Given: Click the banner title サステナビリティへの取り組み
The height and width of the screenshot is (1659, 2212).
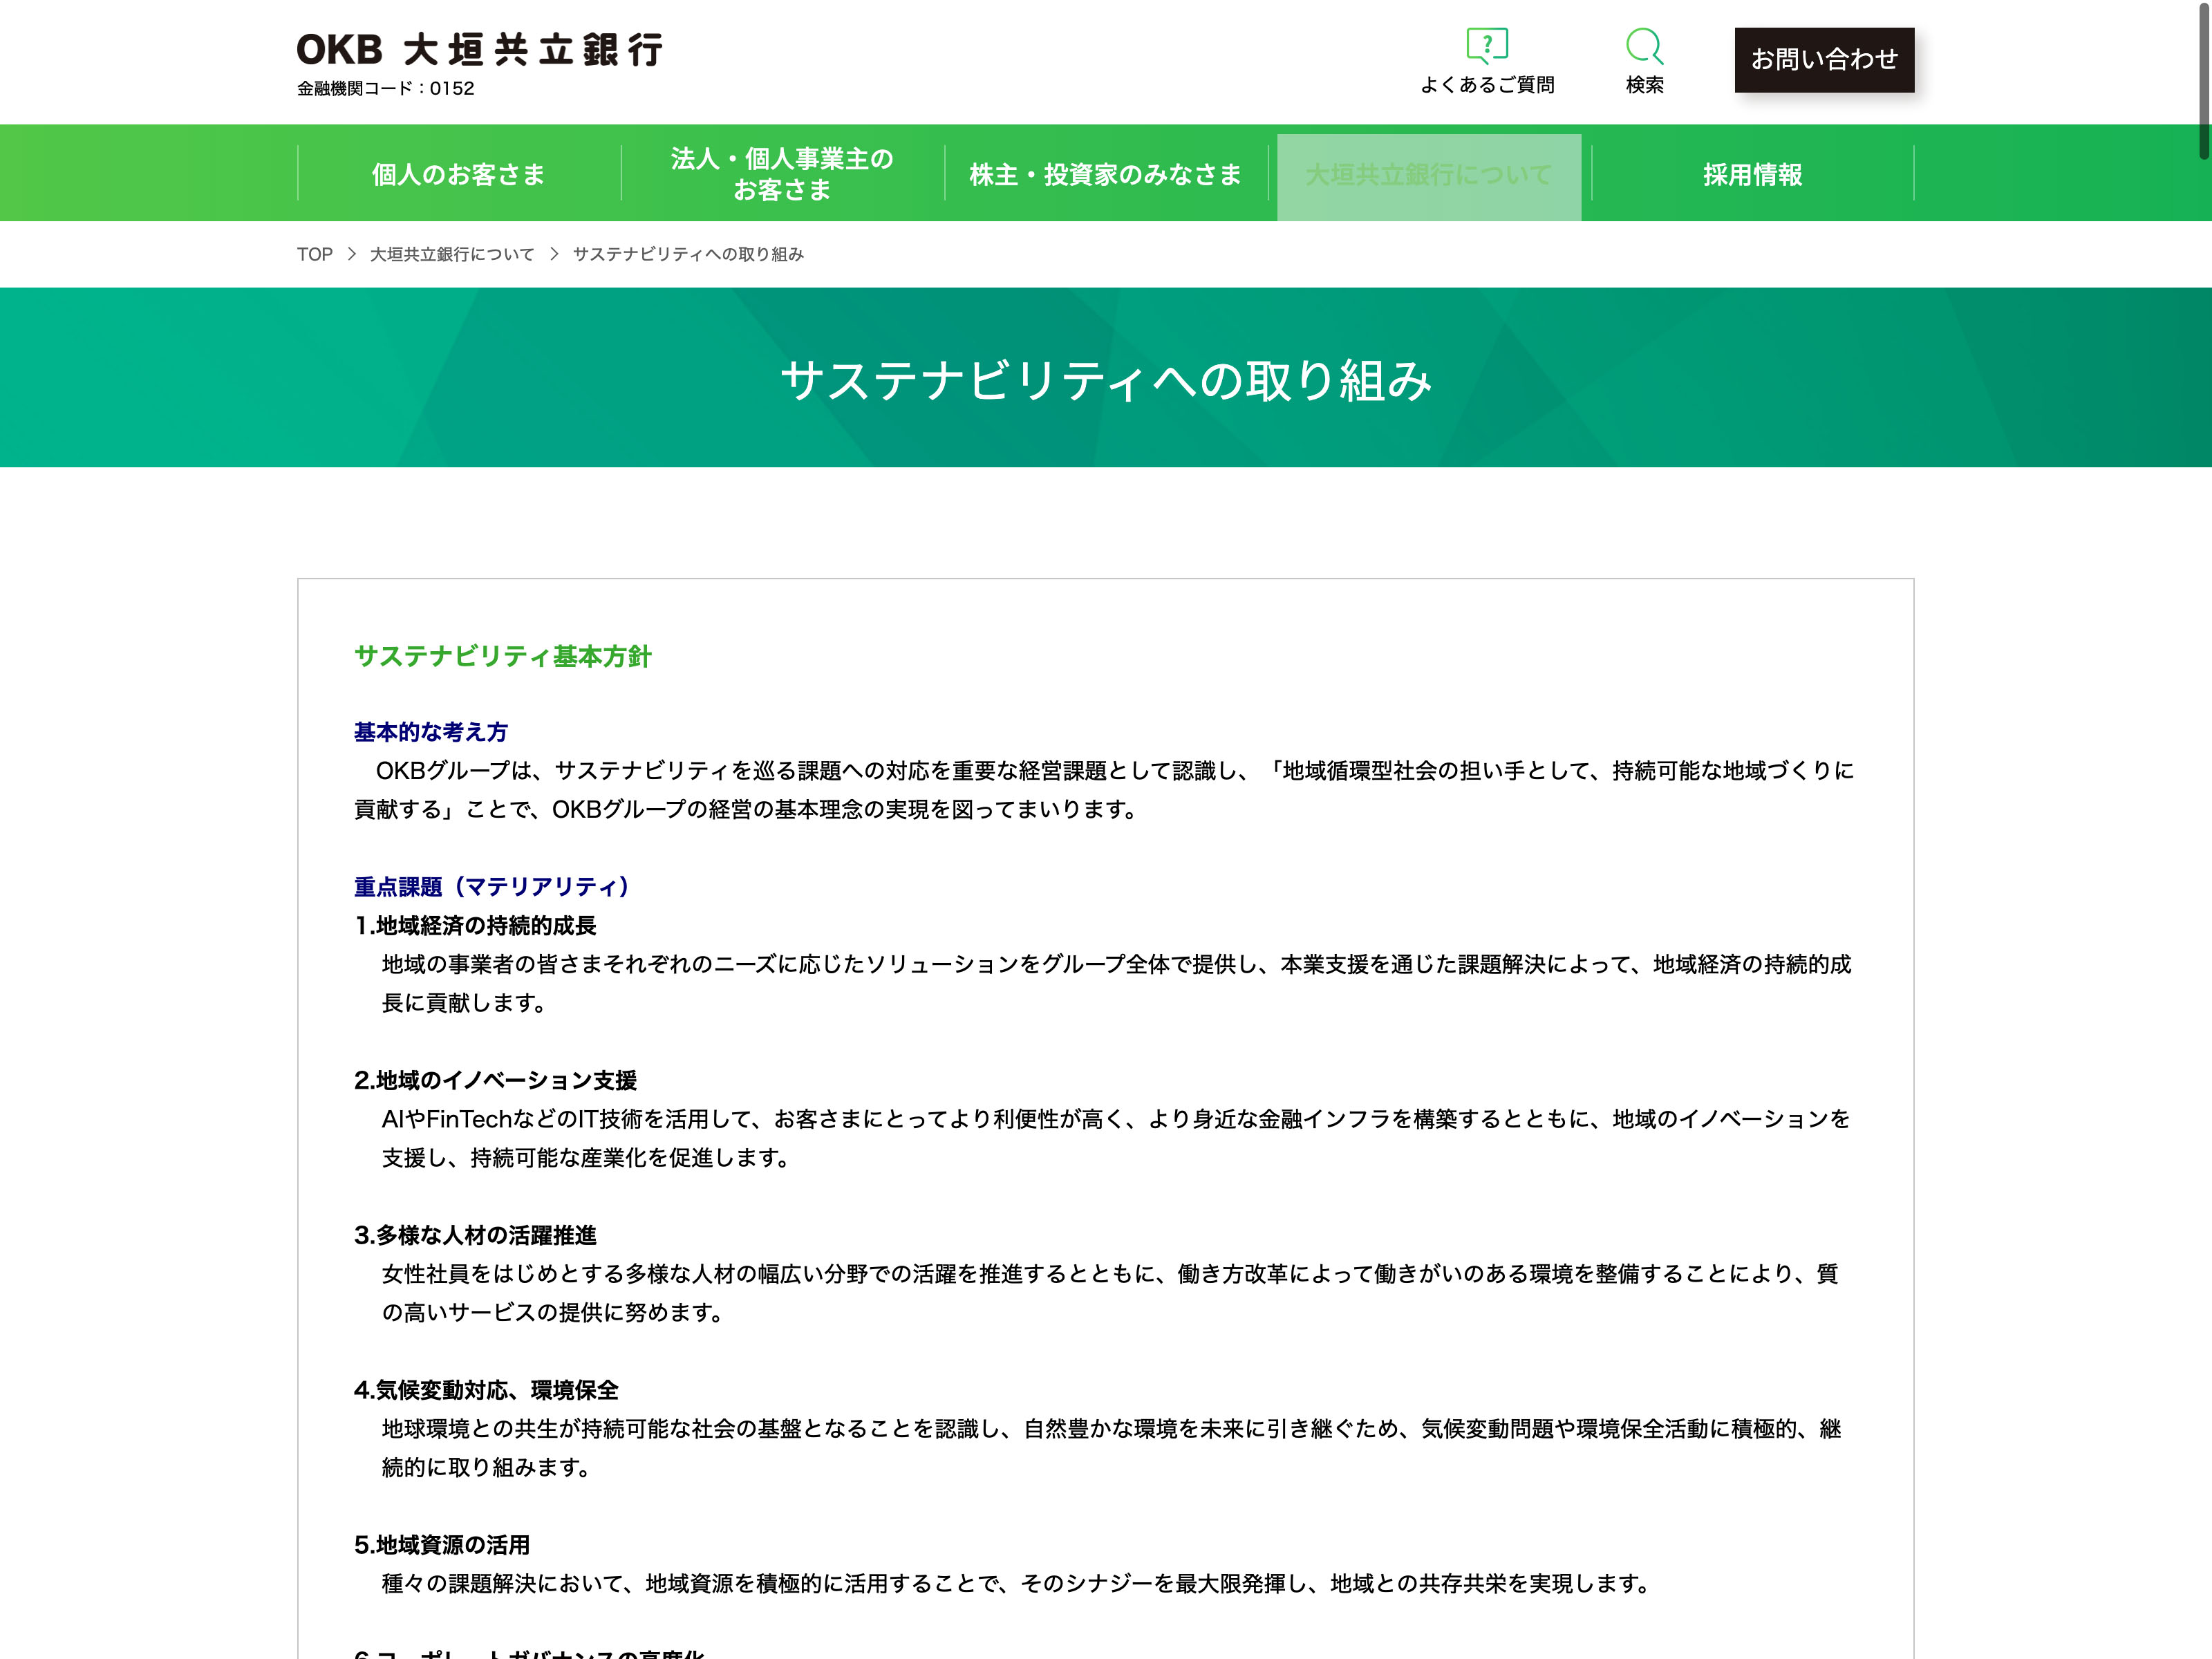Looking at the screenshot, I should pos(1105,380).
